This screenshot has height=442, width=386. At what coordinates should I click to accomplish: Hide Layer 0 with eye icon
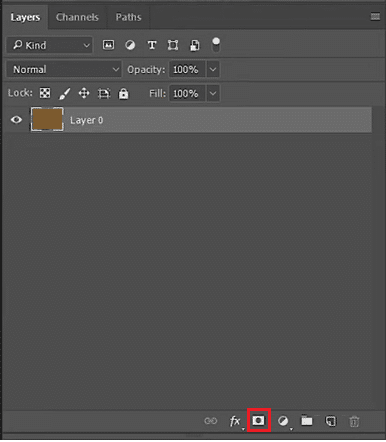click(16, 119)
